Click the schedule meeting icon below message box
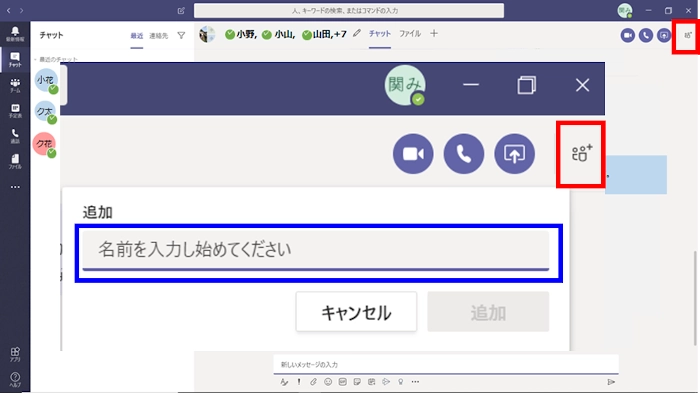The width and height of the screenshot is (700, 393). [x=371, y=382]
